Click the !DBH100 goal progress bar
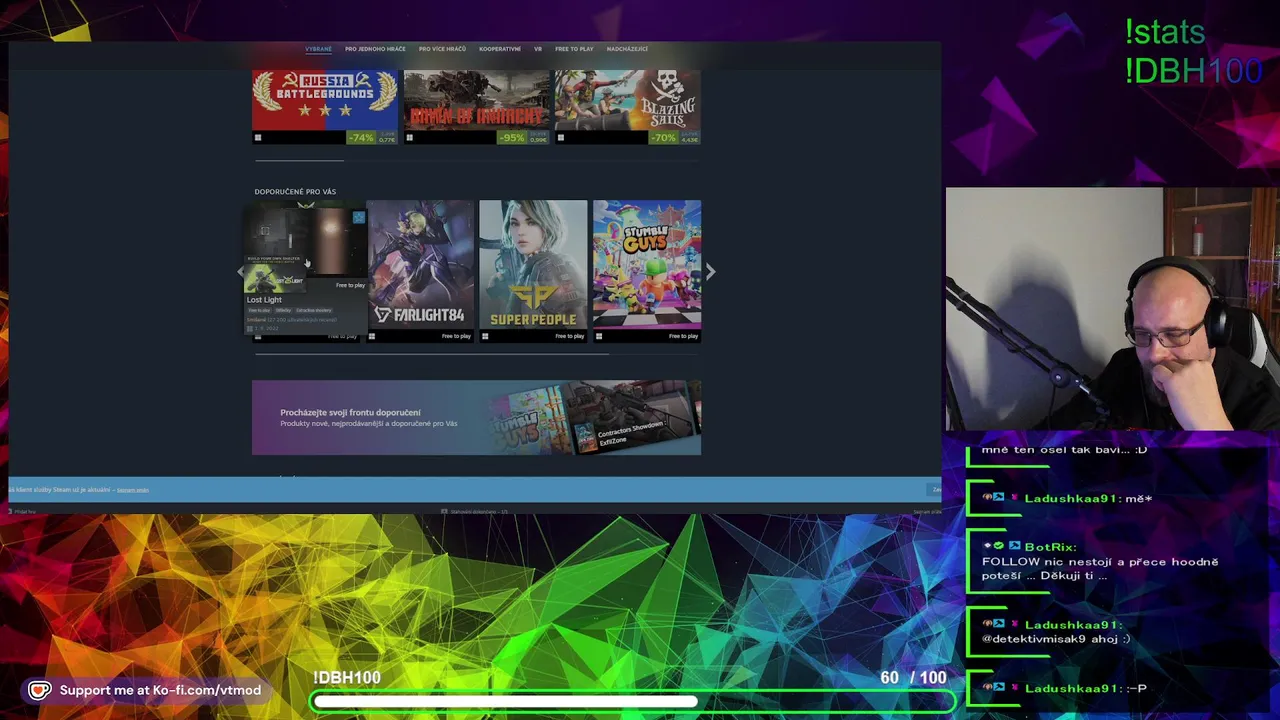1280x720 pixels. point(634,702)
